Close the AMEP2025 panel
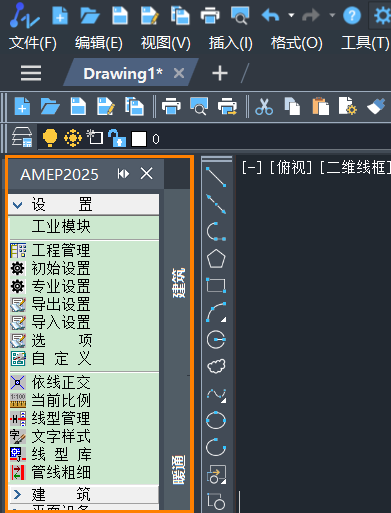Image resolution: width=391 pixels, height=513 pixels. coord(147,174)
